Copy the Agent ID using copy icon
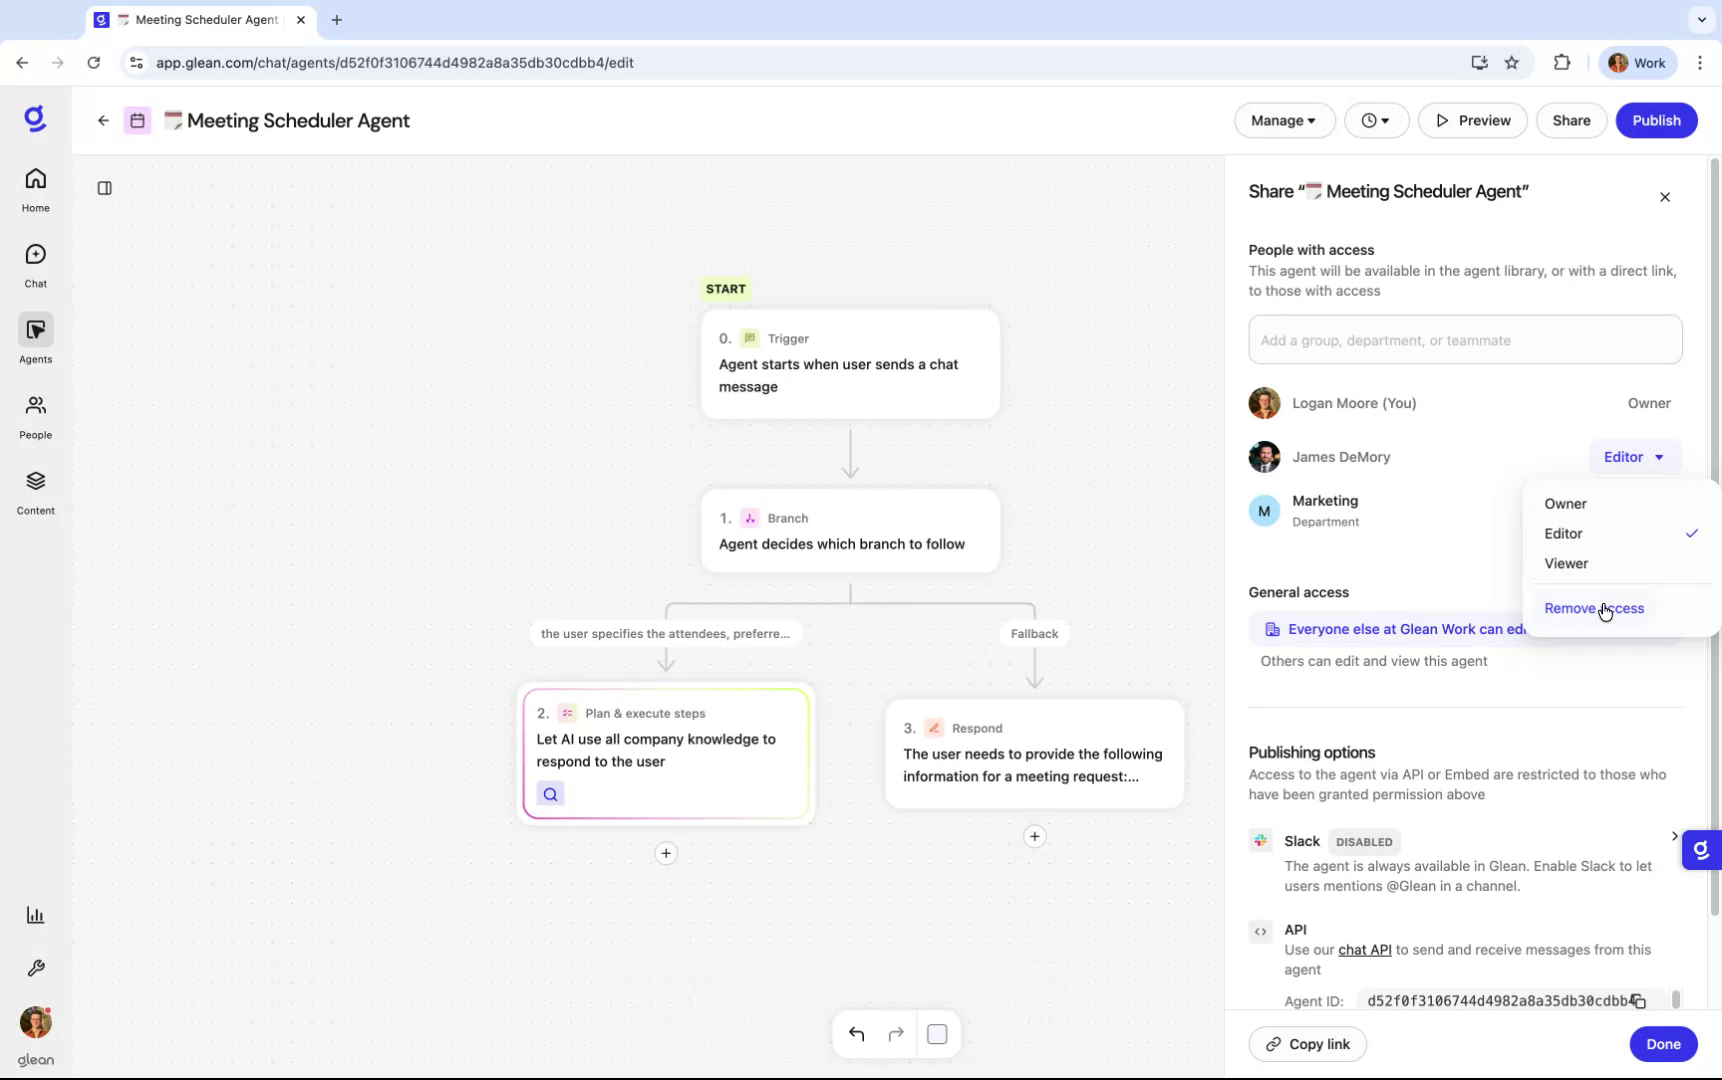The image size is (1722, 1080). pos(1639,1001)
